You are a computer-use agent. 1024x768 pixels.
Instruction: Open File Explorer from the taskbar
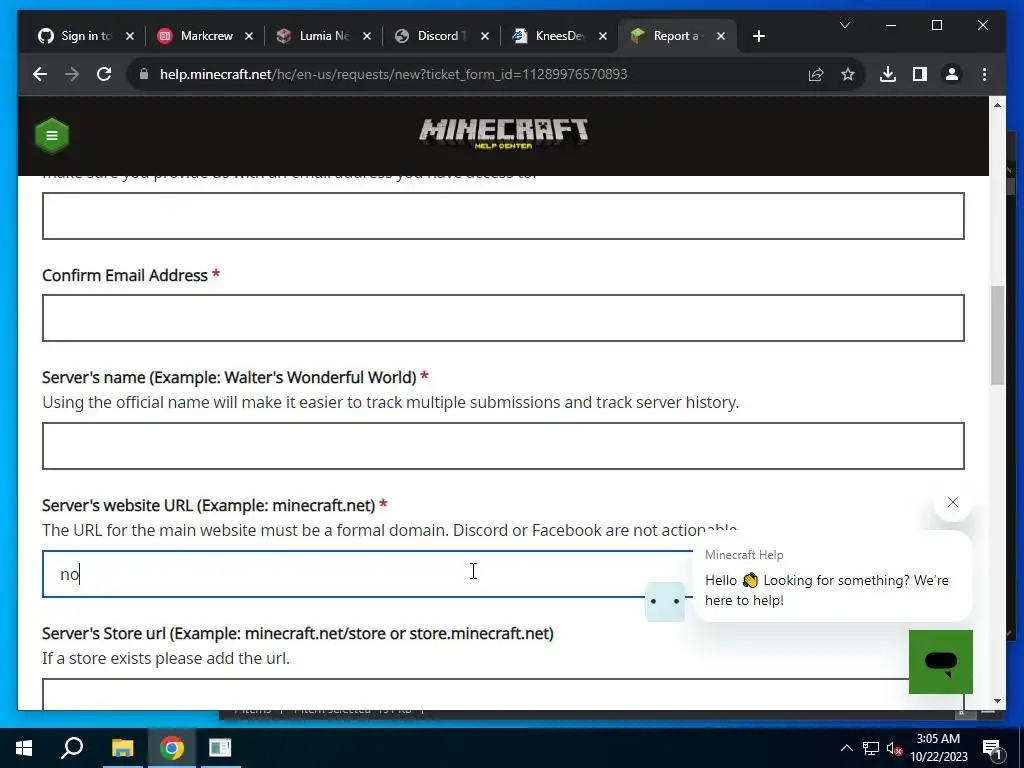pos(122,748)
